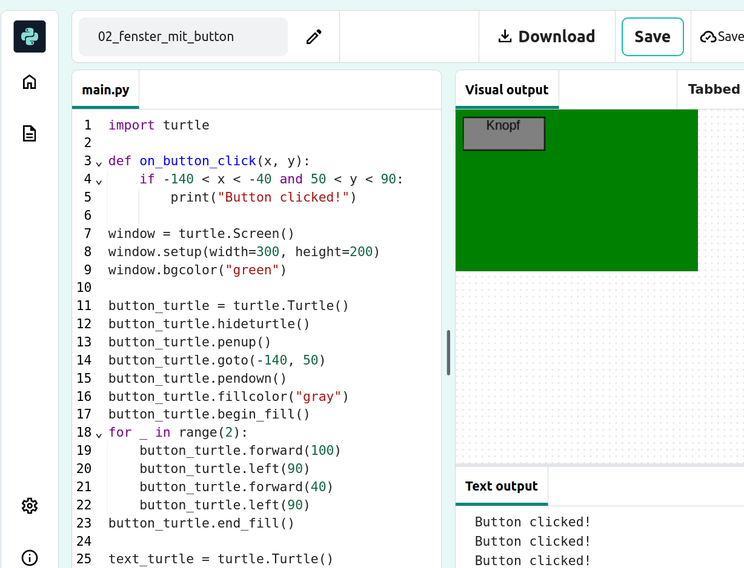Click the line button_turtle.end_fill()
This screenshot has width=744, height=568.
point(201,523)
